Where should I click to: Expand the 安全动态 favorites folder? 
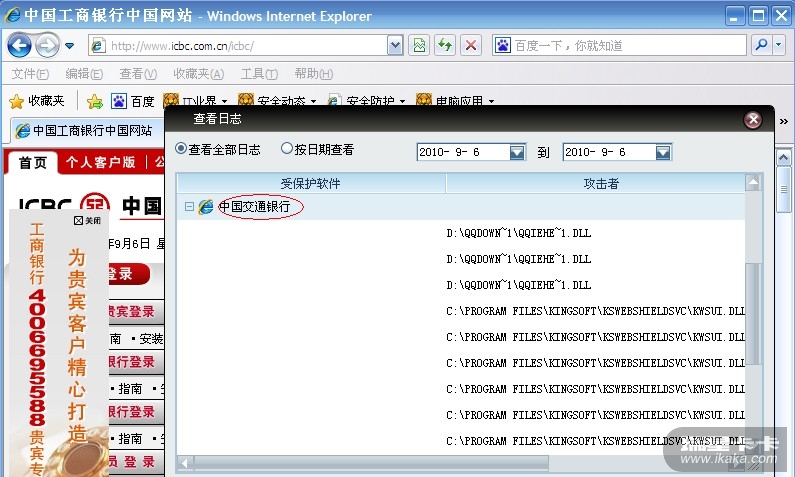click(x=277, y=101)
